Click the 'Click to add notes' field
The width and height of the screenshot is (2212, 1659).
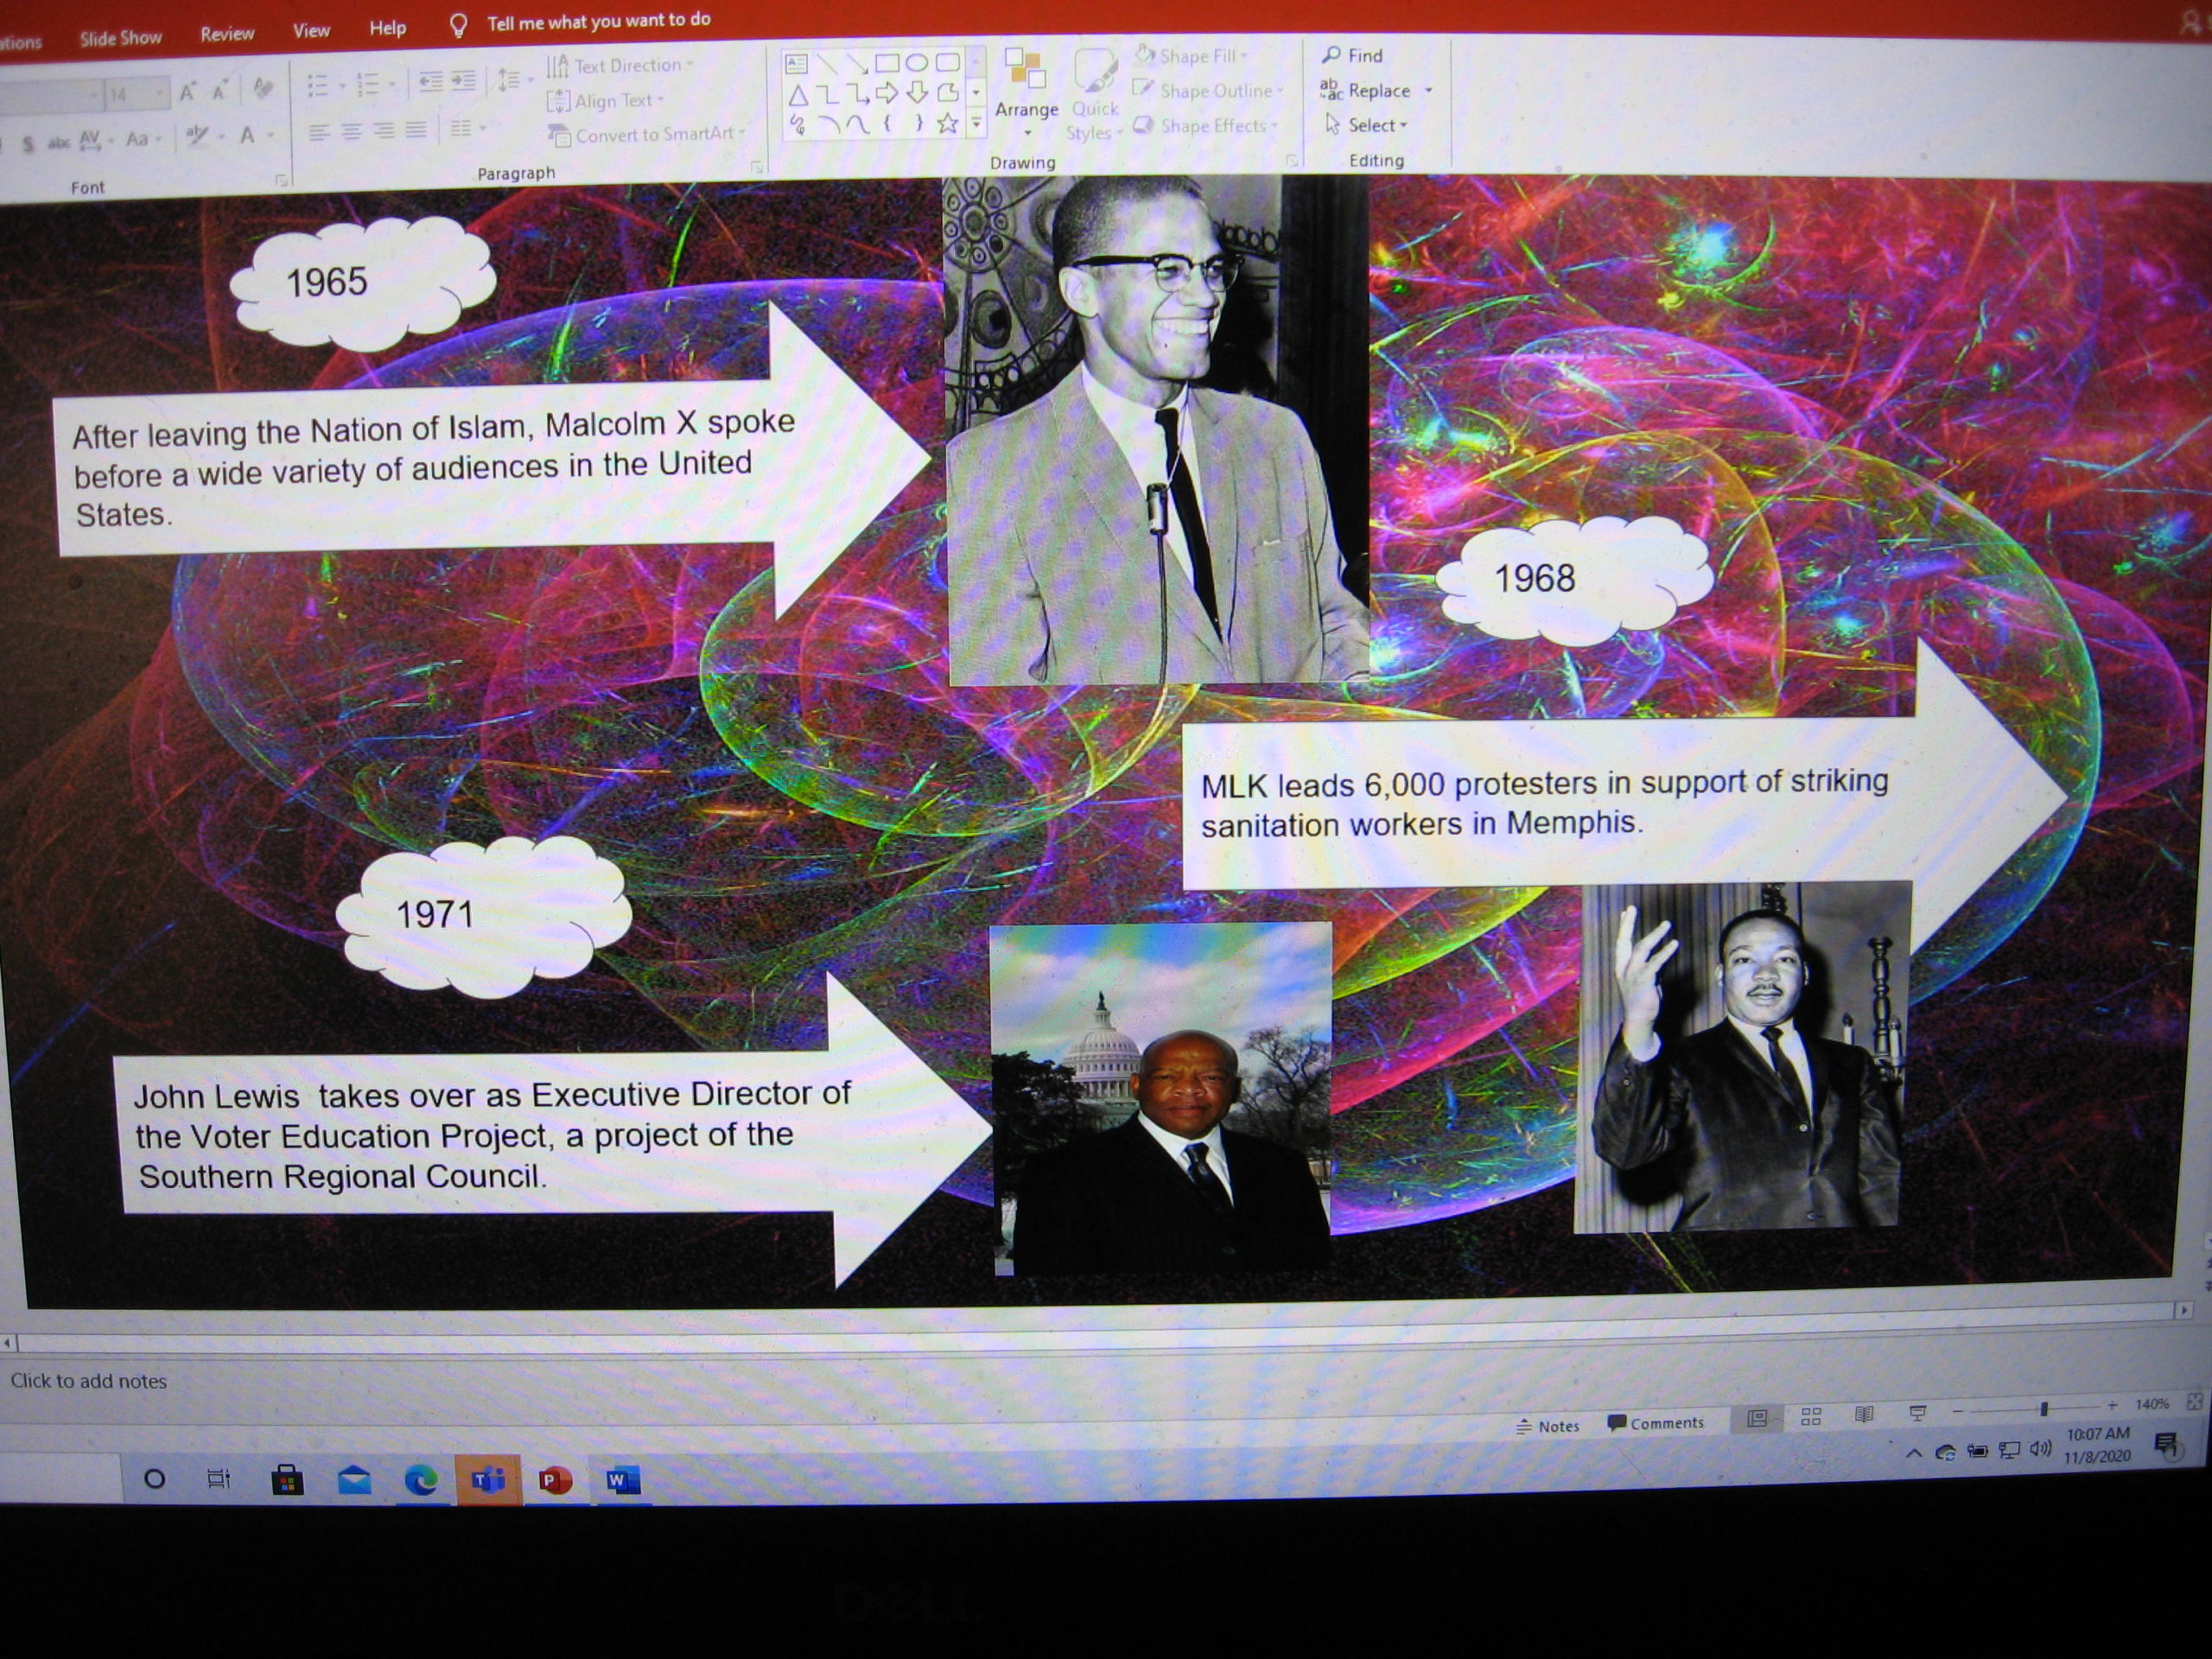pos(89,1381)
